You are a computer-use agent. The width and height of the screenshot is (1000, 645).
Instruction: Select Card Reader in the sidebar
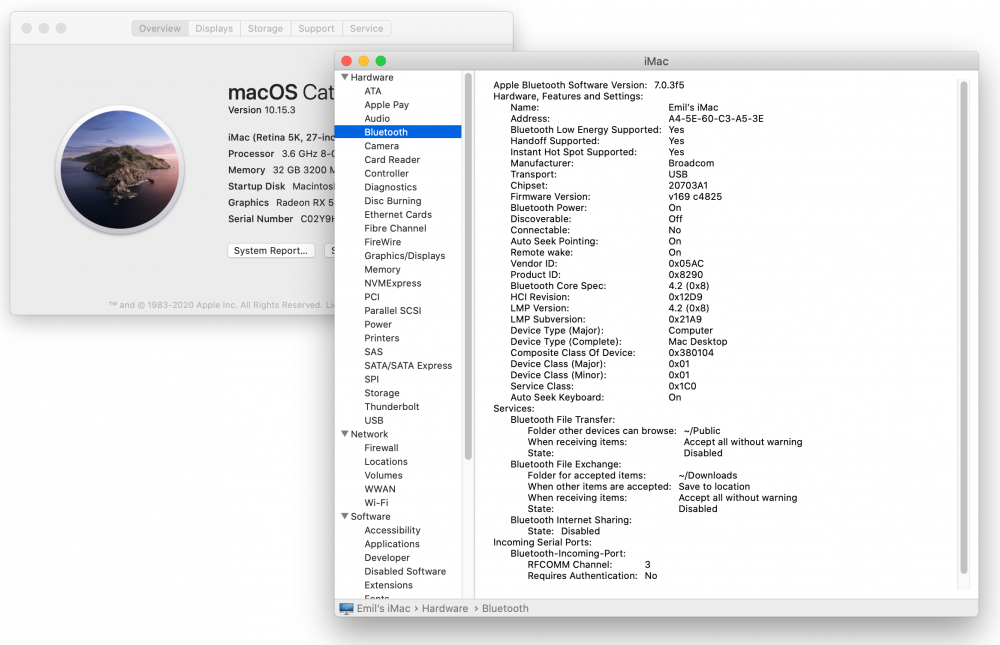pos(392,159)
